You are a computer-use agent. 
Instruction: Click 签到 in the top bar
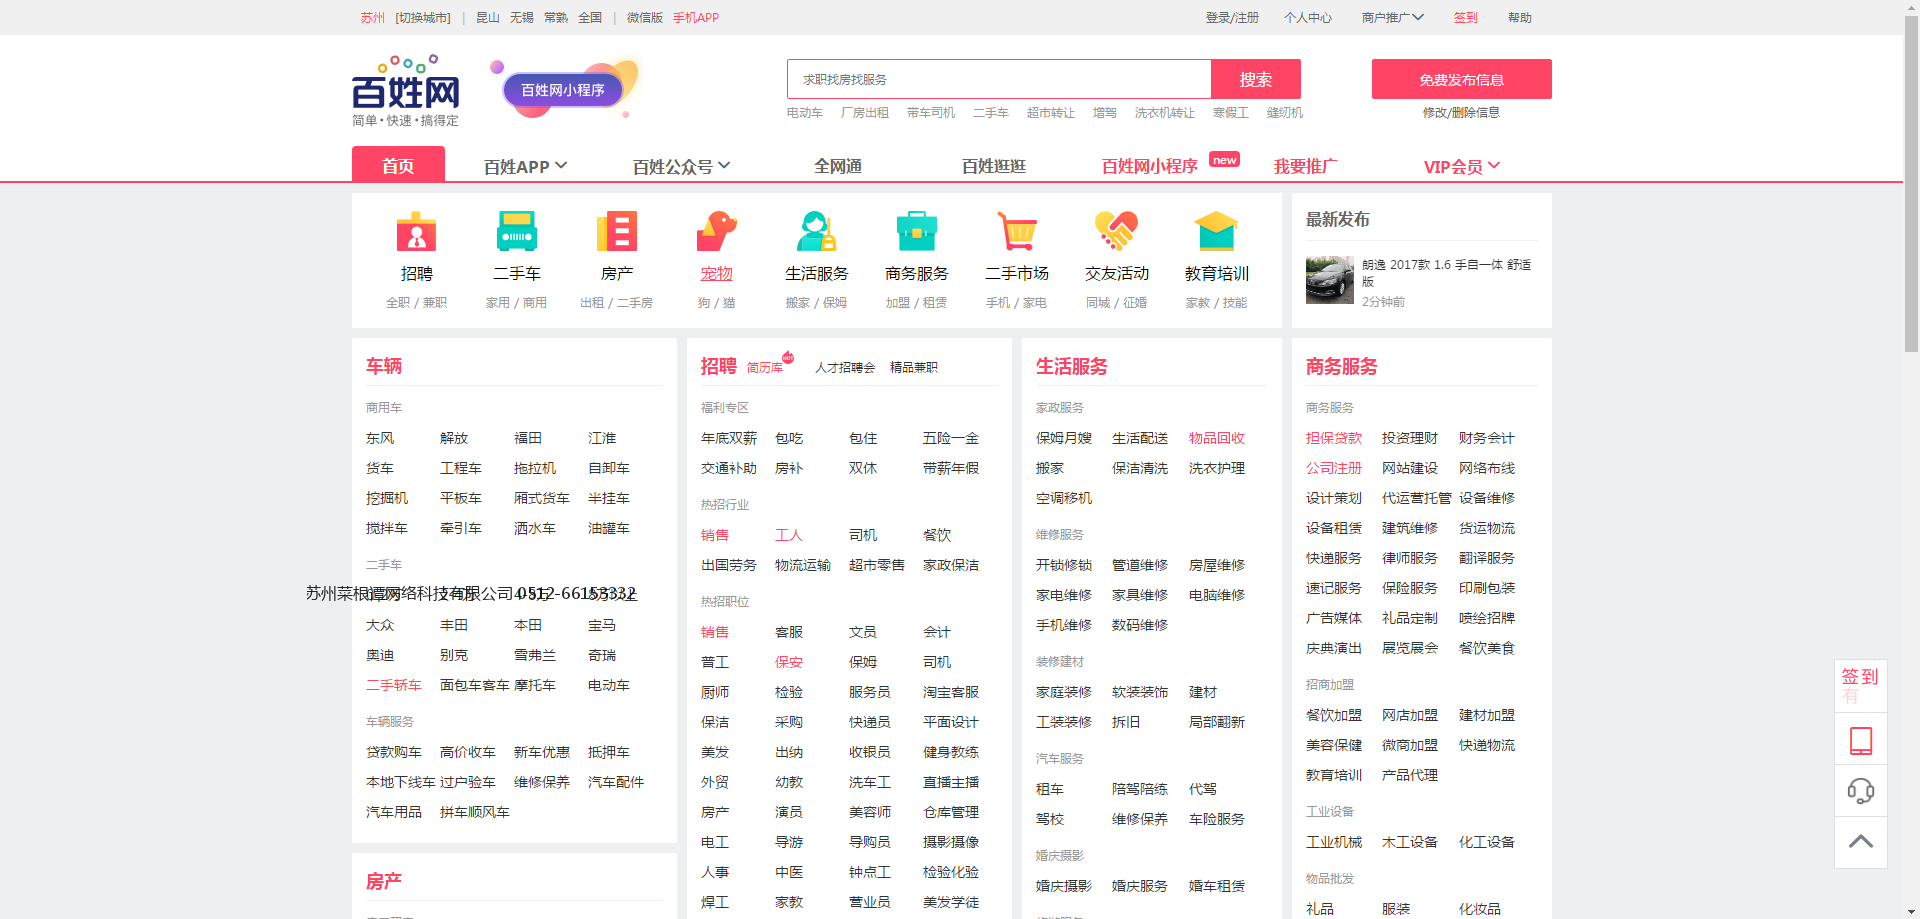1466,18
